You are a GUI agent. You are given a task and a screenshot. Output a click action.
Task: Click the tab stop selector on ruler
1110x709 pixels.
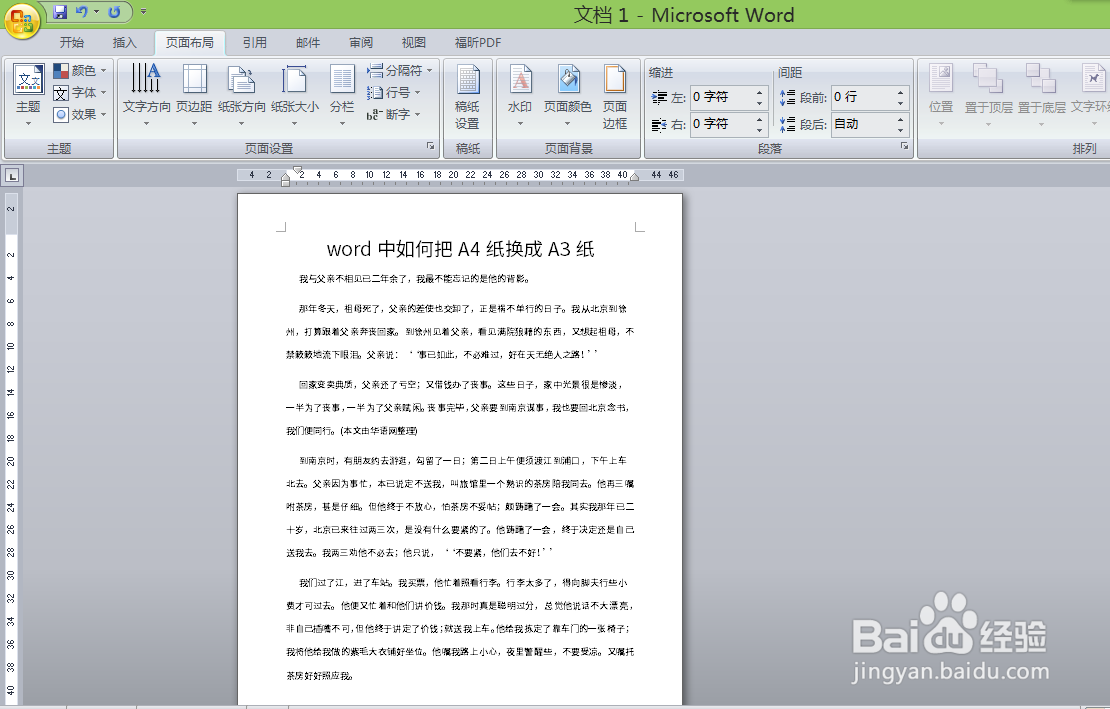13,175
